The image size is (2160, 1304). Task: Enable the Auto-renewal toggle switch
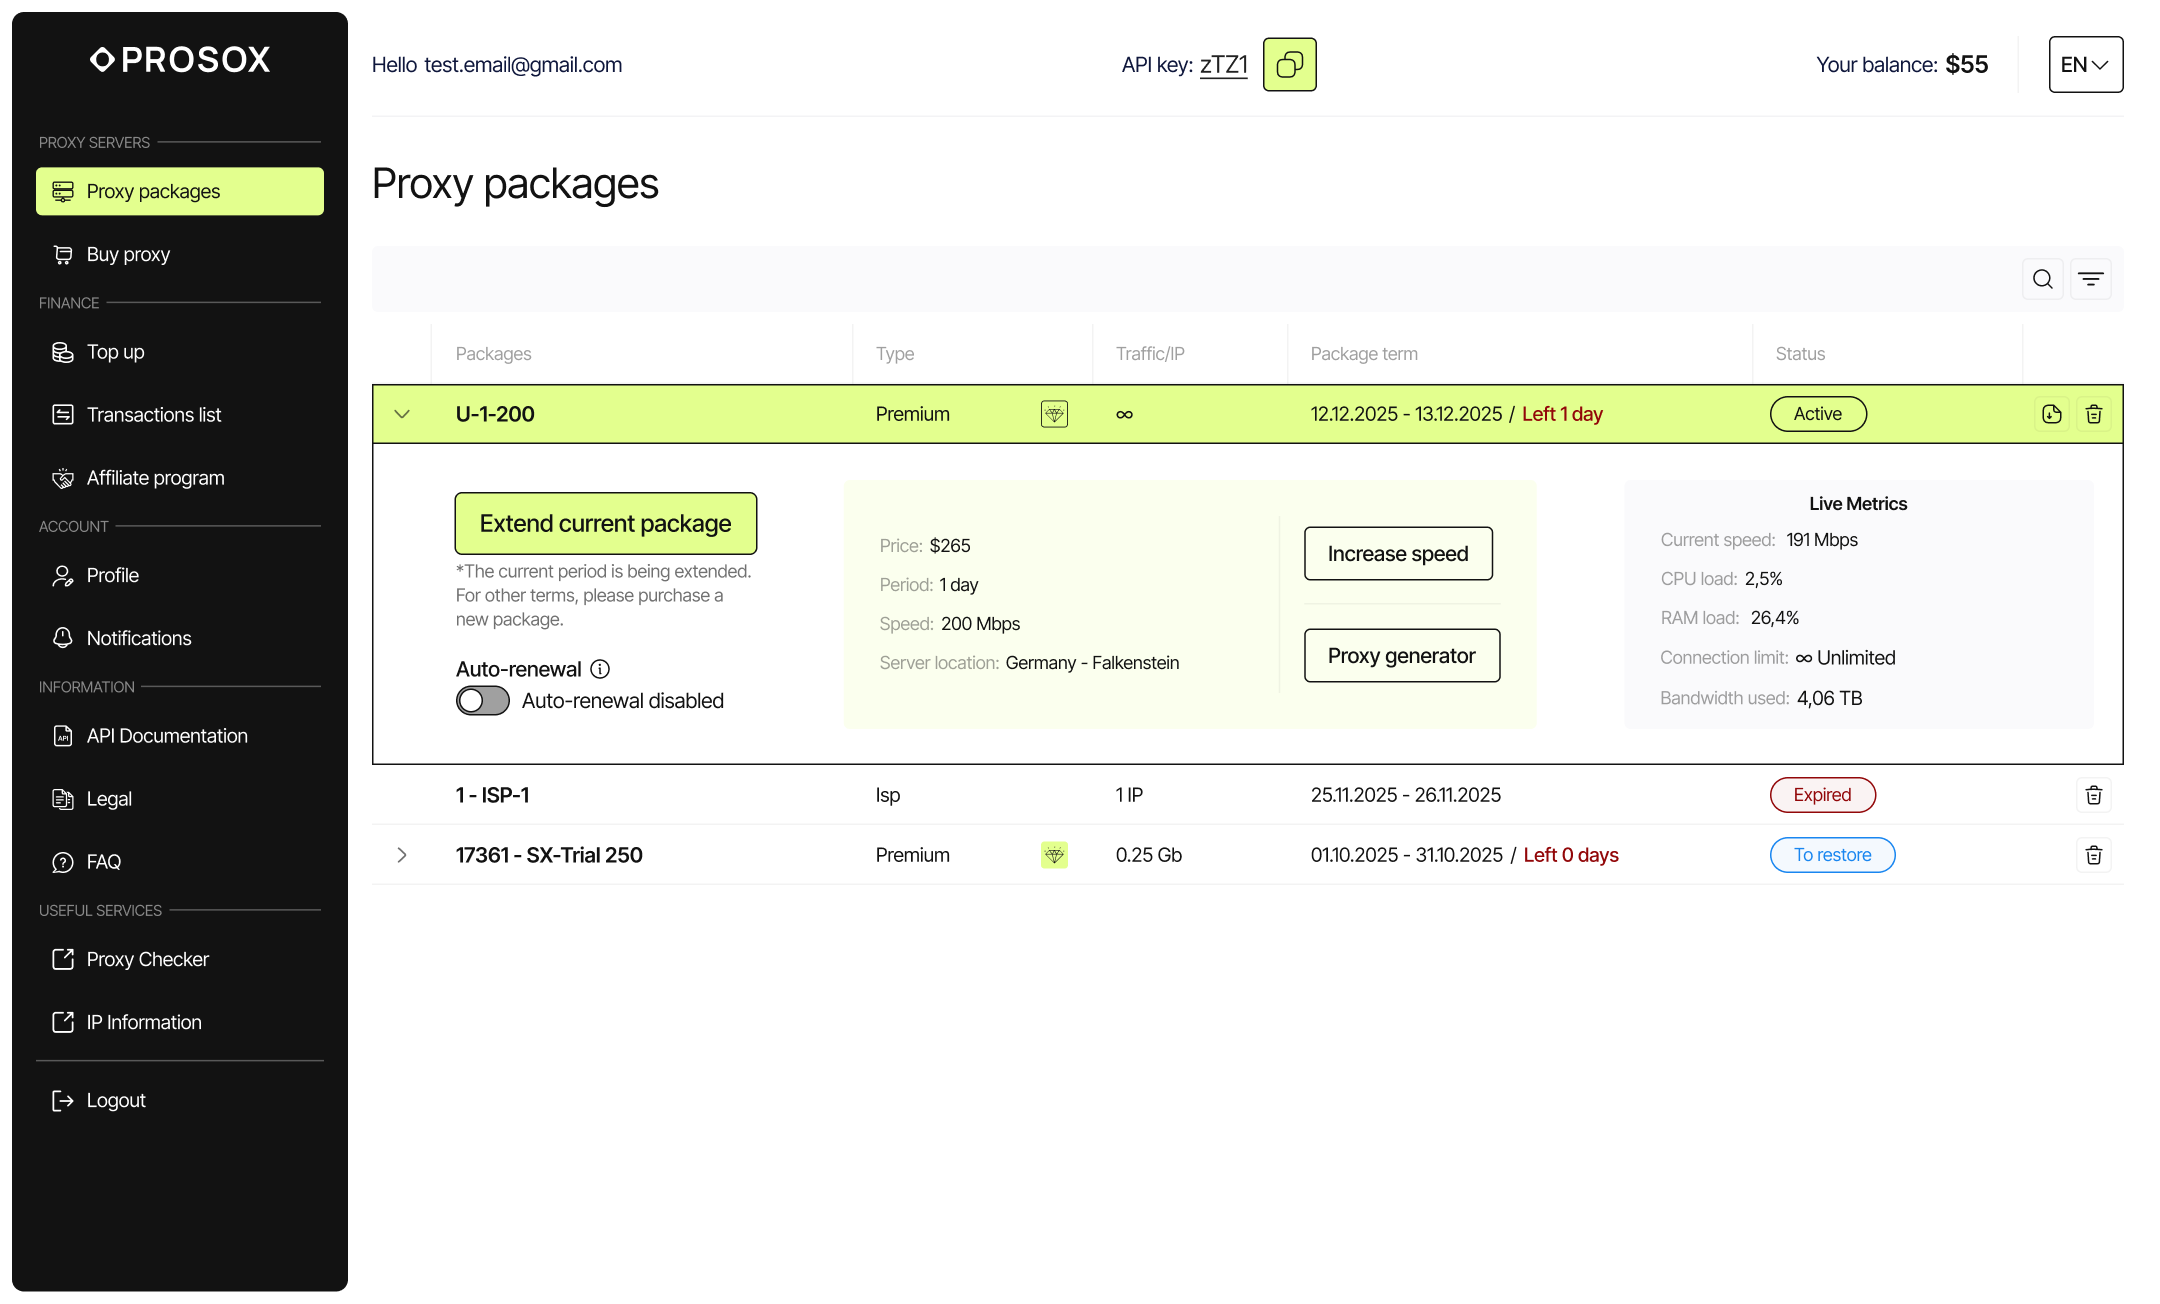tap(482, 701)
